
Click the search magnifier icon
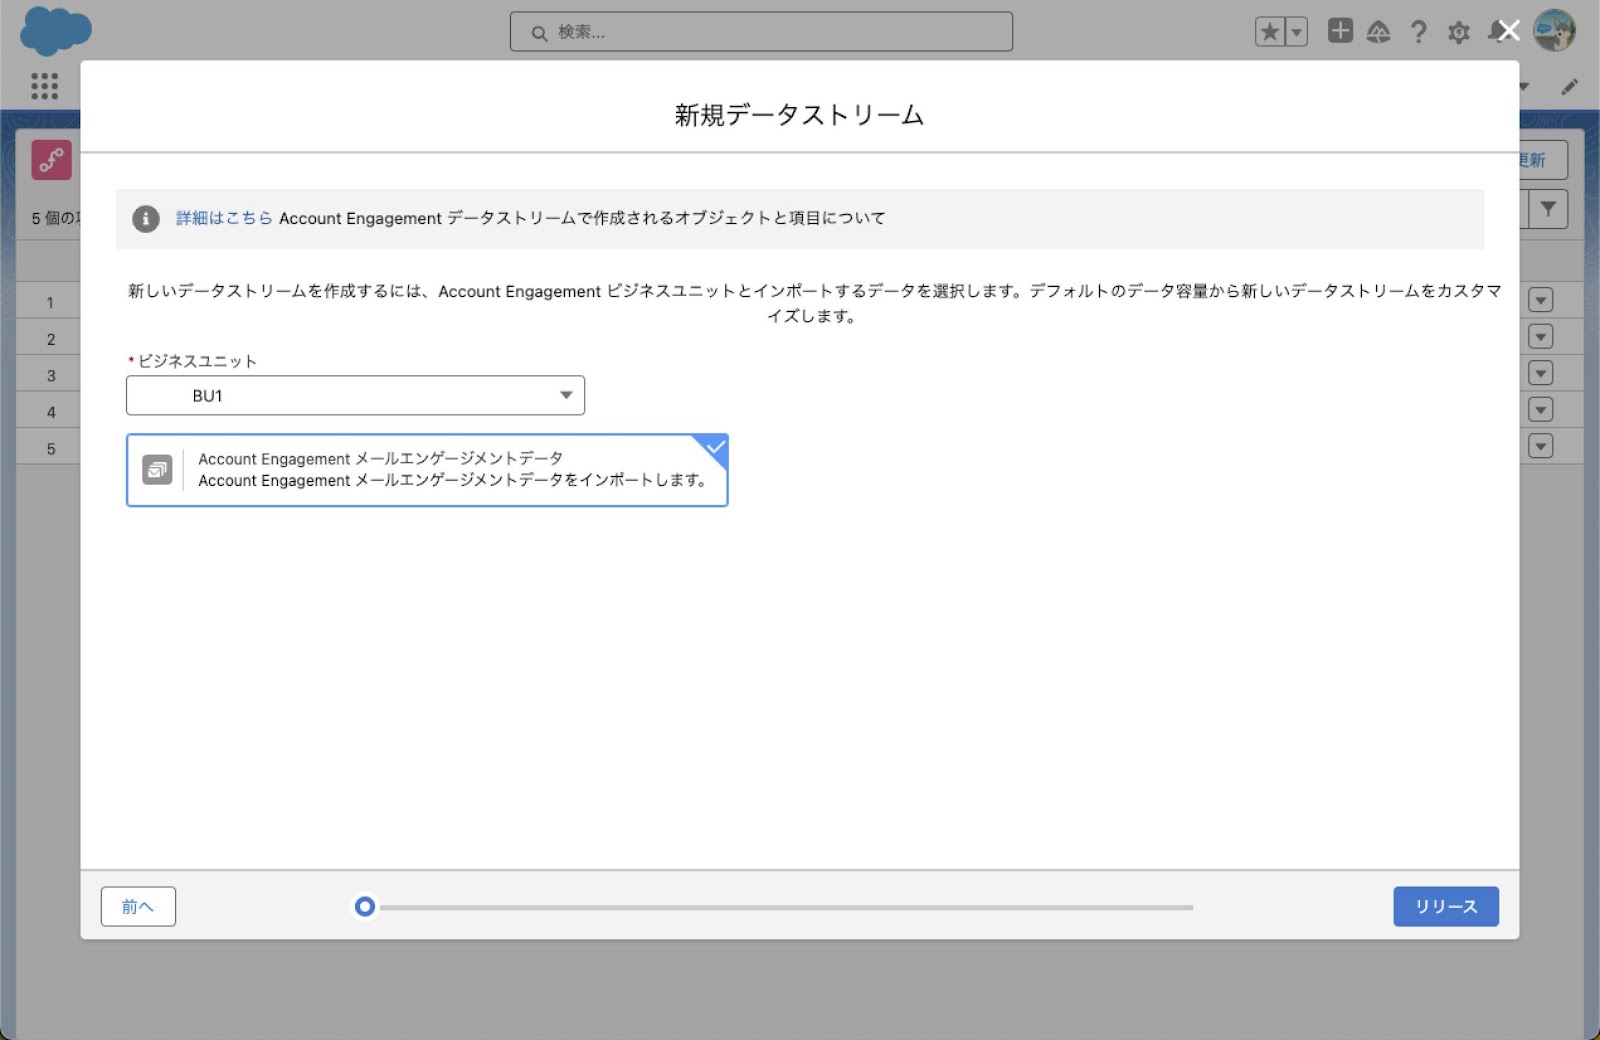(539, 33)
